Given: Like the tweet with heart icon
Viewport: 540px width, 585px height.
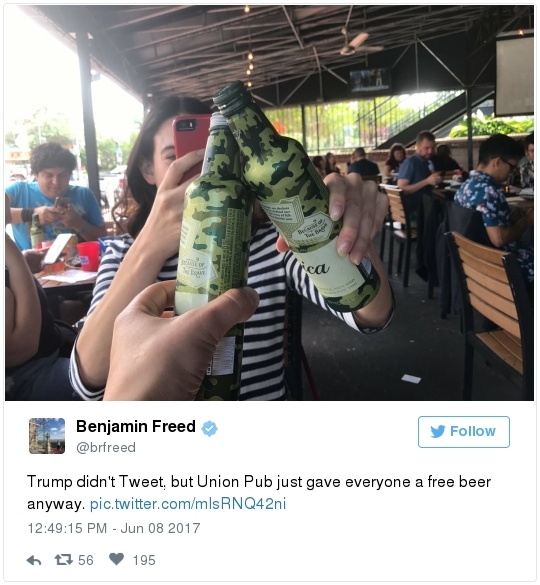Looking at the screenshot, I should [116, 559].
